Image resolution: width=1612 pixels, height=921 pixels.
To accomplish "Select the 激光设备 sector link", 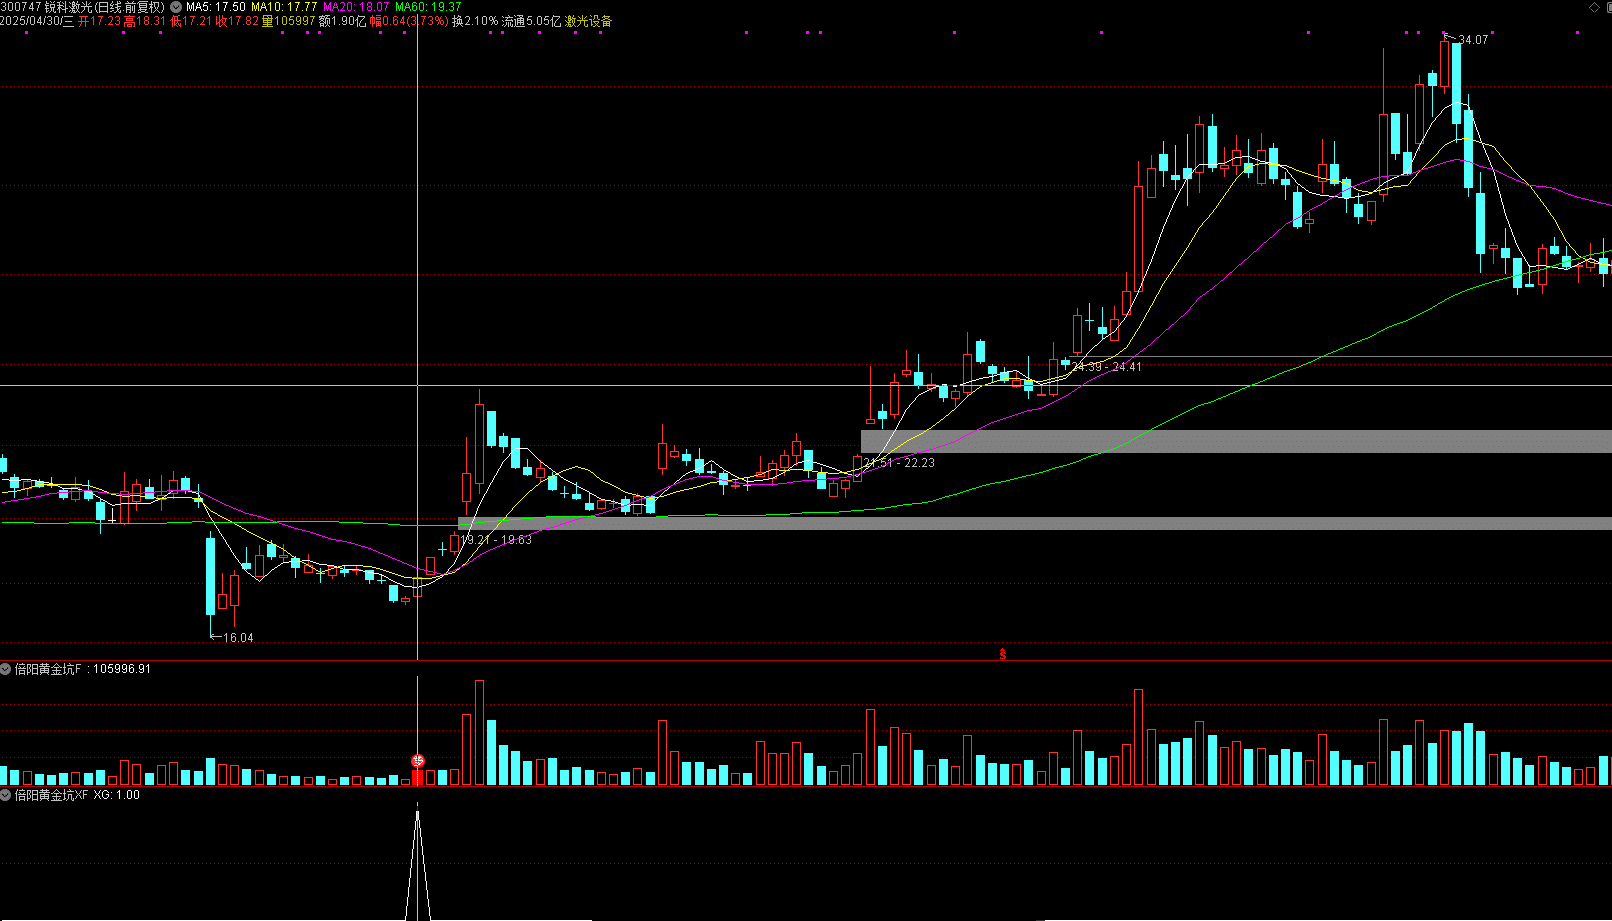I will [589, 21].
